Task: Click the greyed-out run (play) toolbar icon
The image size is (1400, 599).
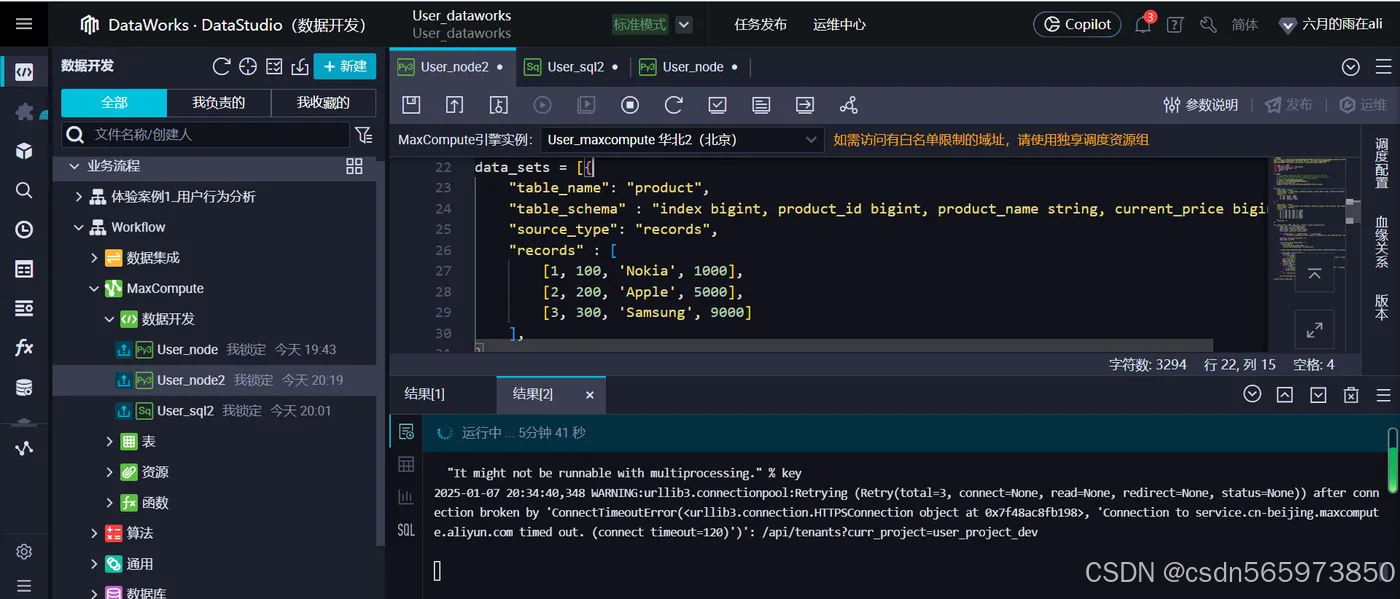Action: click(542, 105)
